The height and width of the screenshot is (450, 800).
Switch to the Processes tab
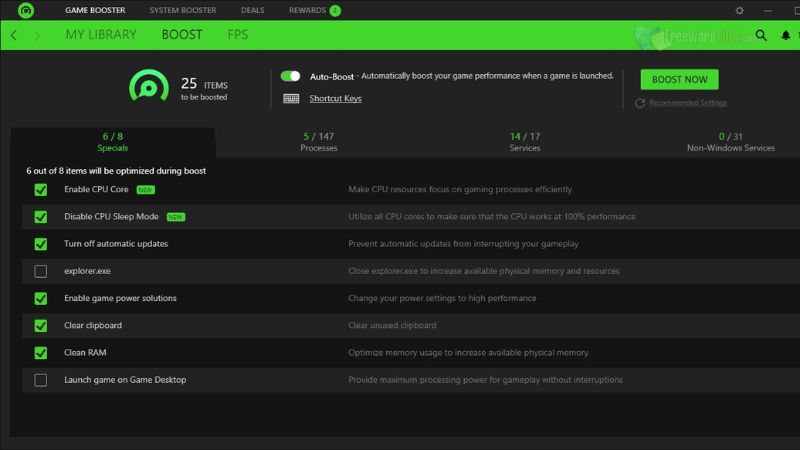[319, 142]
